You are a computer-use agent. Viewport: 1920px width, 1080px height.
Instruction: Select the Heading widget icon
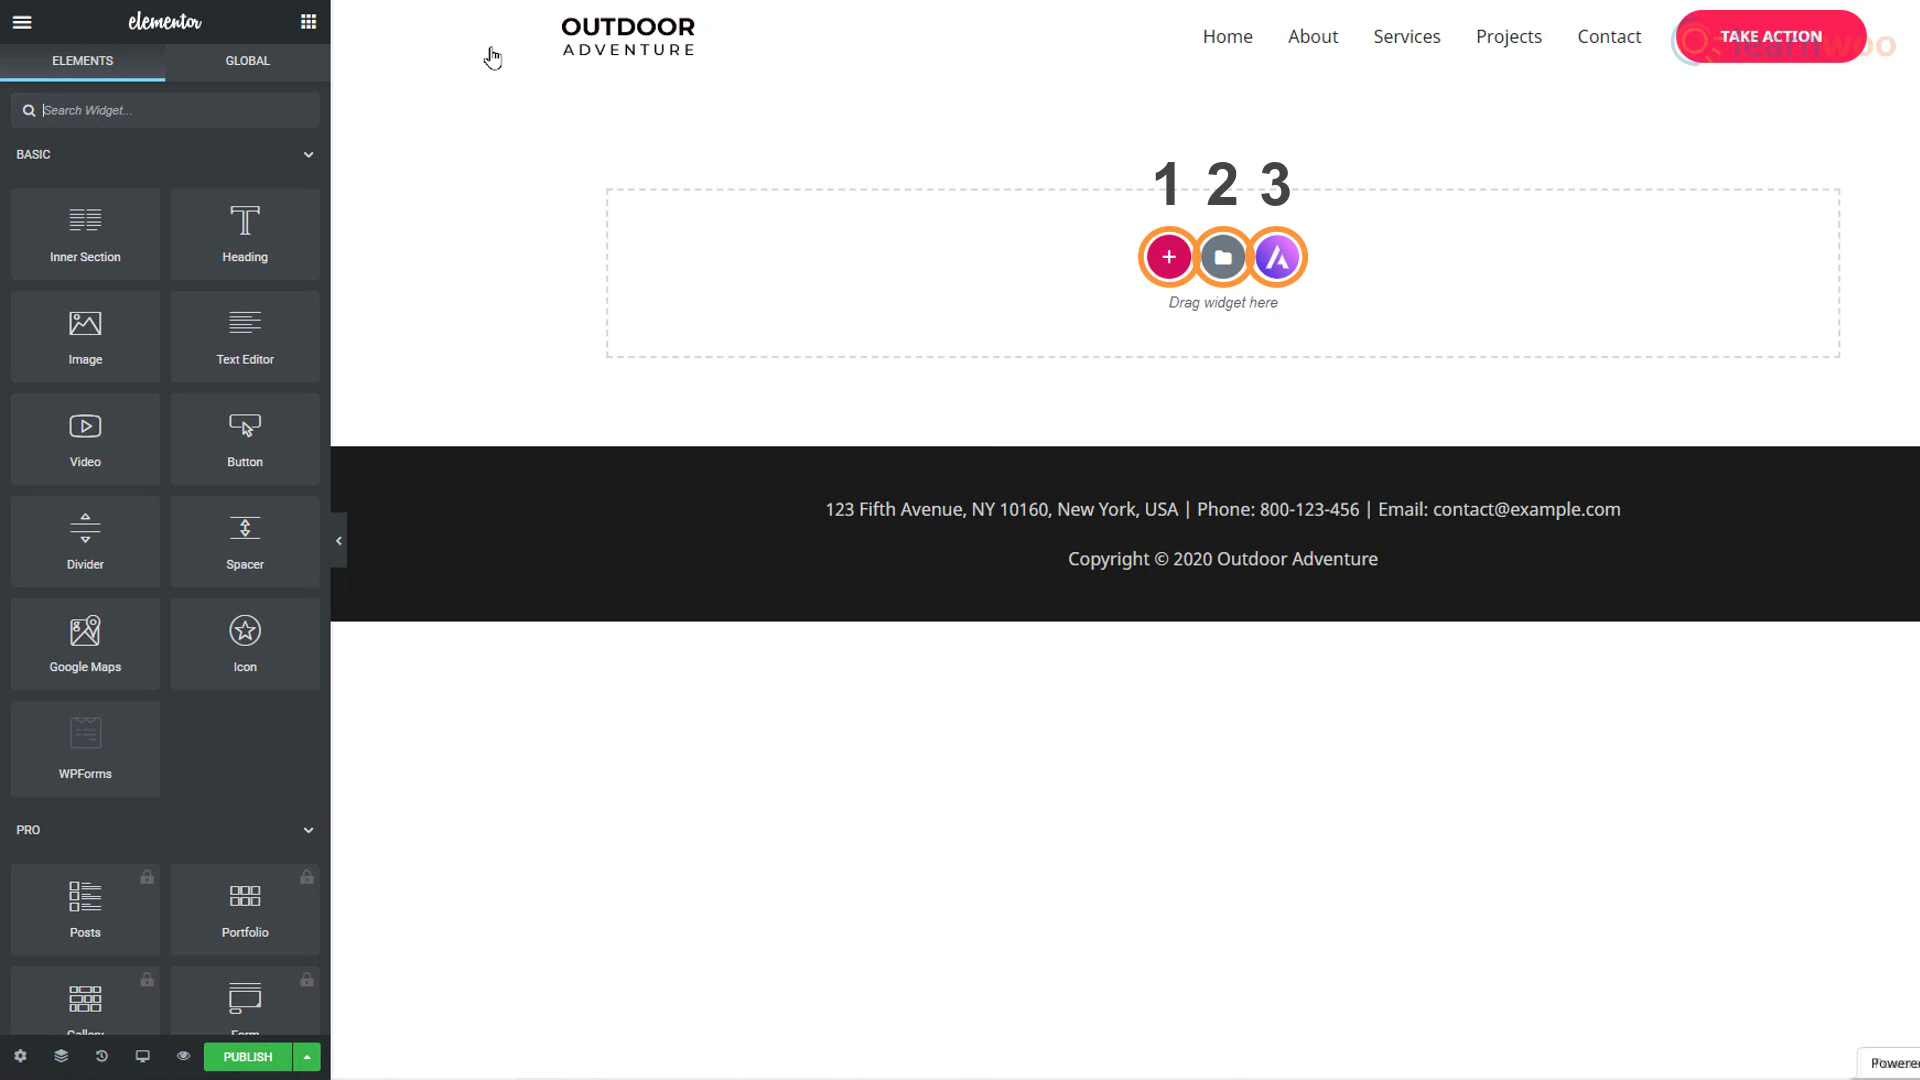pyautogui.click(x=245, y=232)
